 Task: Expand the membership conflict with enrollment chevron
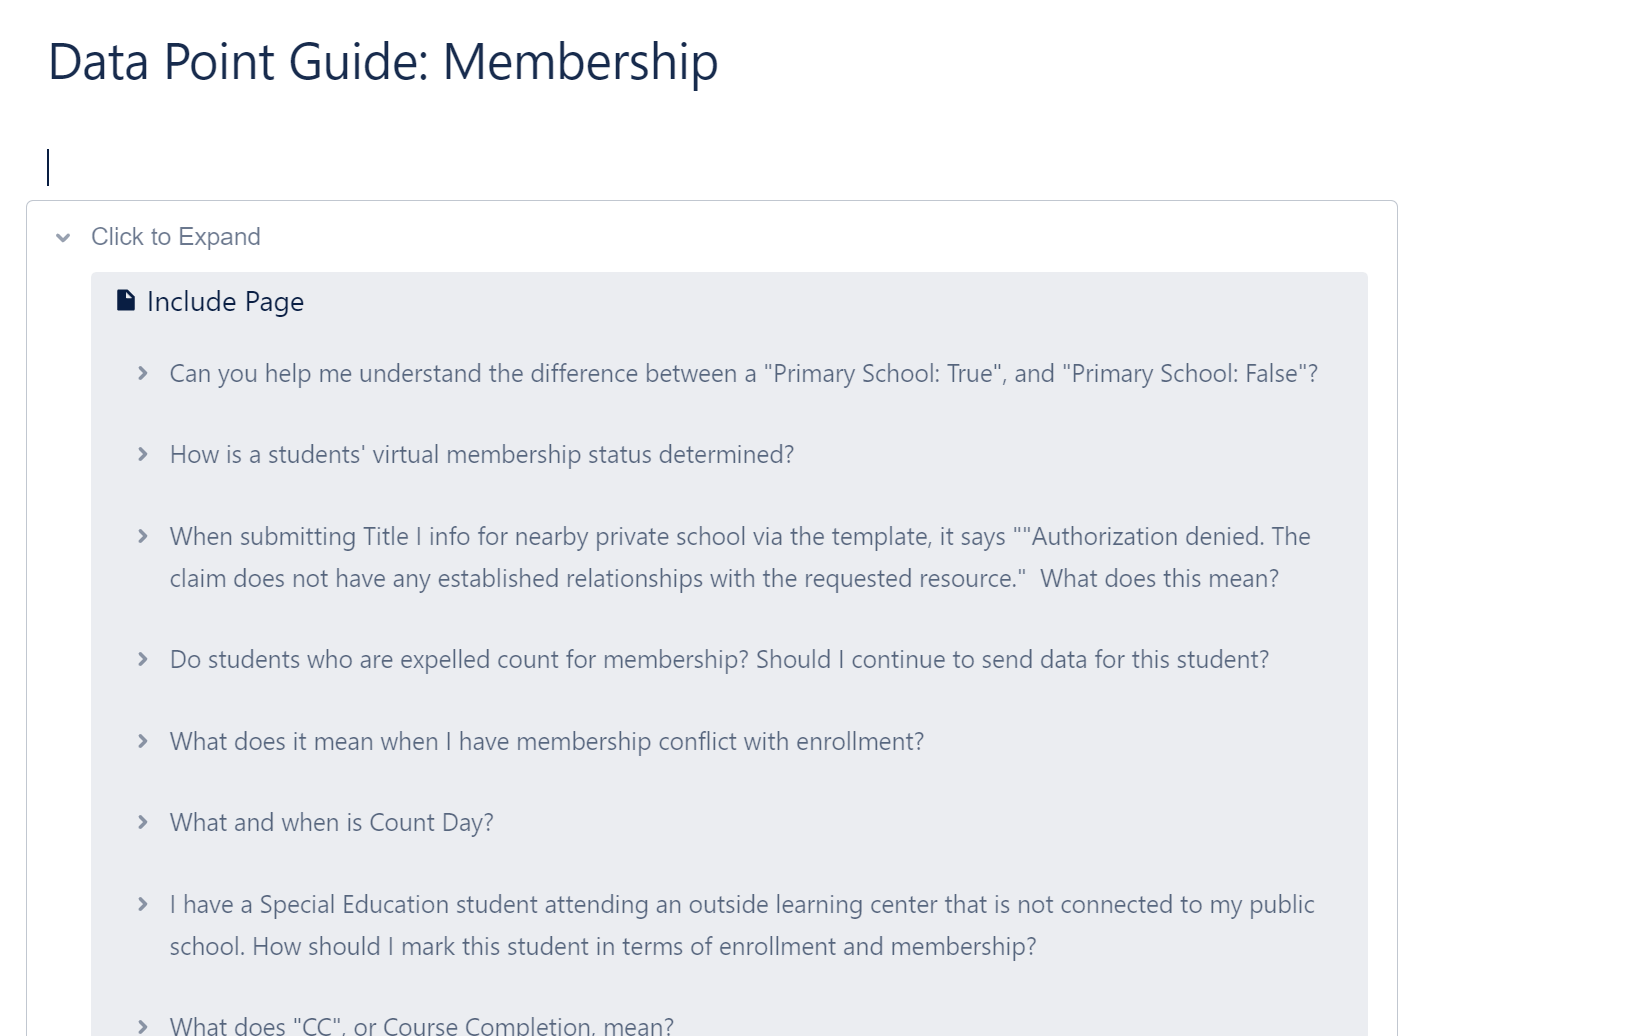tap(143, 742)
